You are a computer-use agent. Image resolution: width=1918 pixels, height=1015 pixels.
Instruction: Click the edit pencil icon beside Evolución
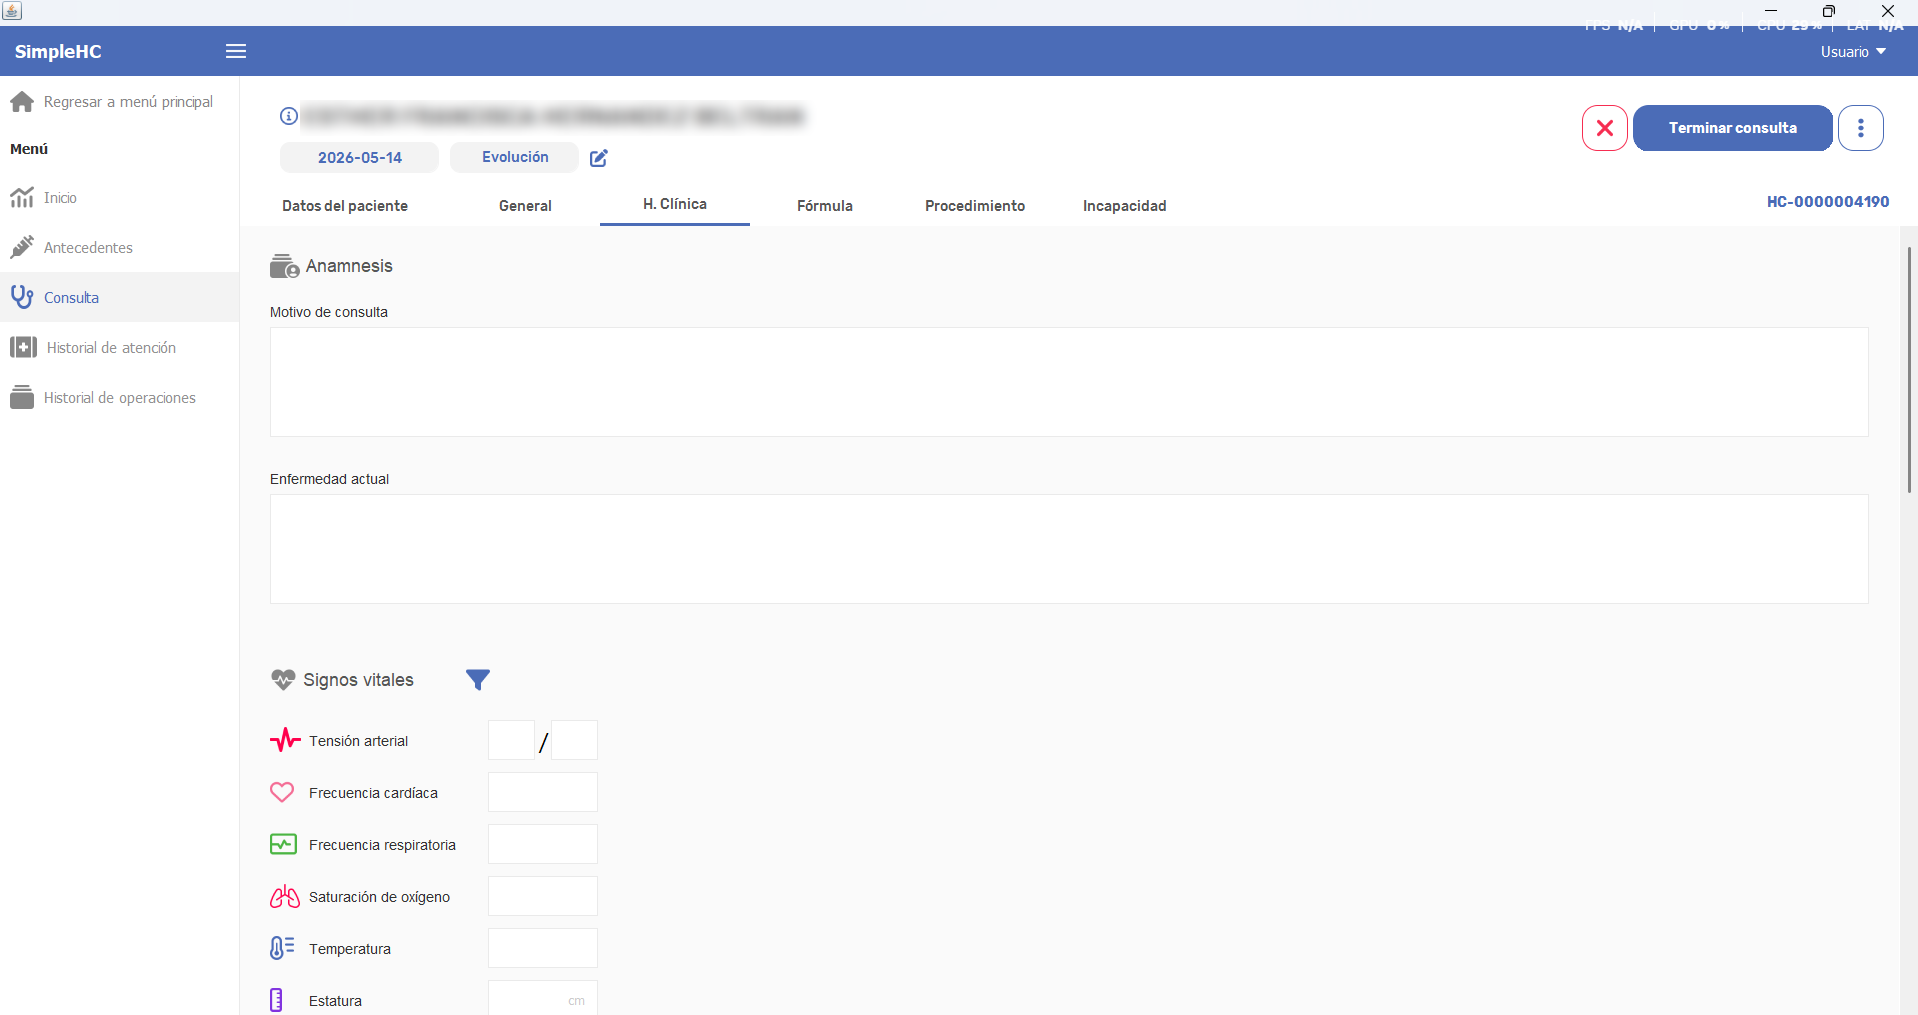tap(599, 158)
